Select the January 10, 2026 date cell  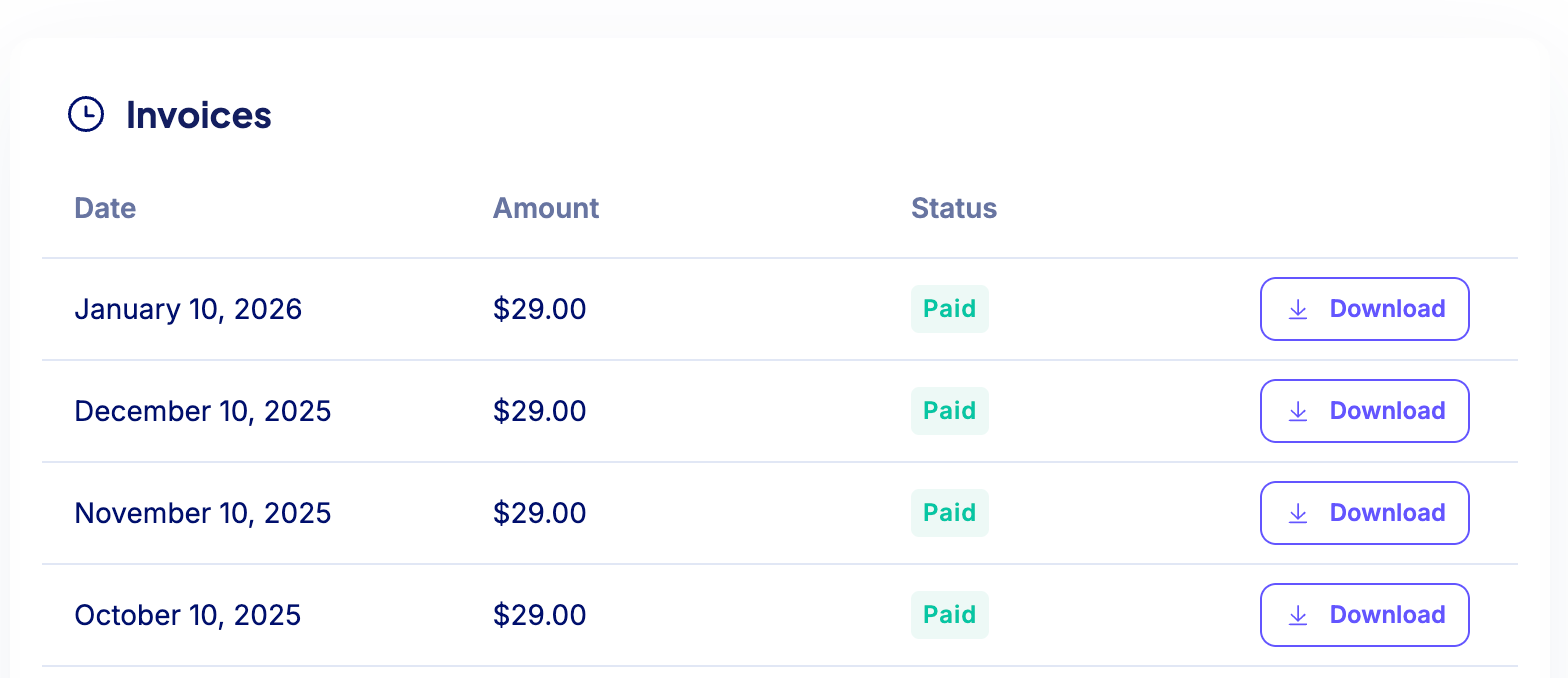(x=188, y=309)
